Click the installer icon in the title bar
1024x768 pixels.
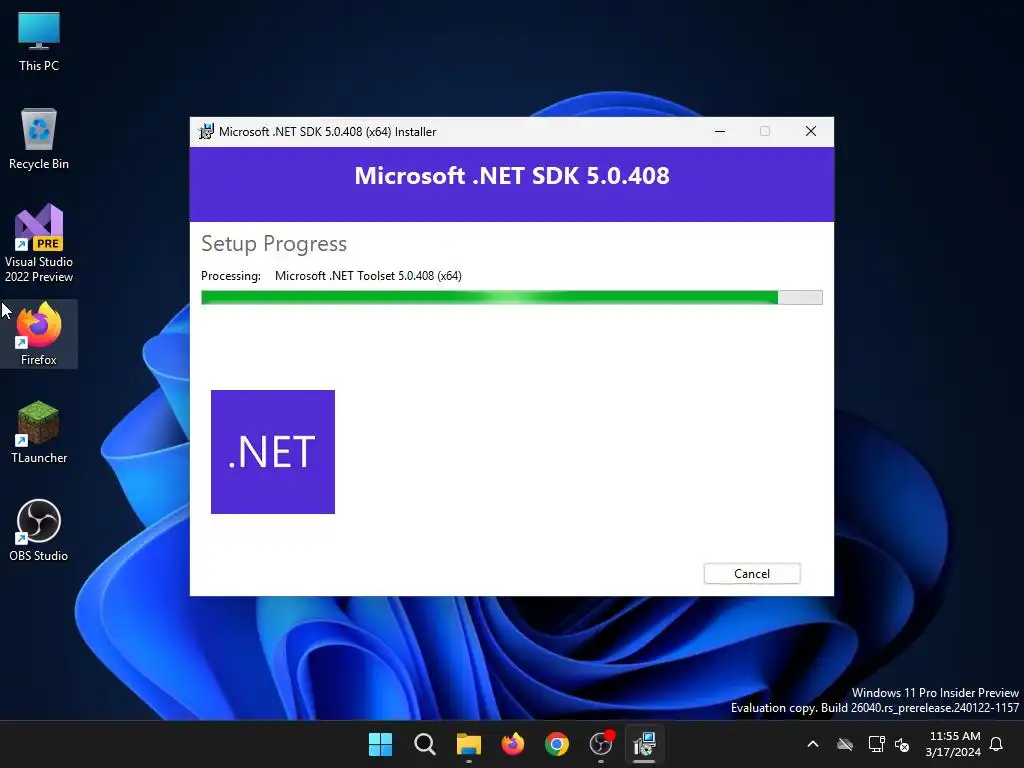(206, 131)
